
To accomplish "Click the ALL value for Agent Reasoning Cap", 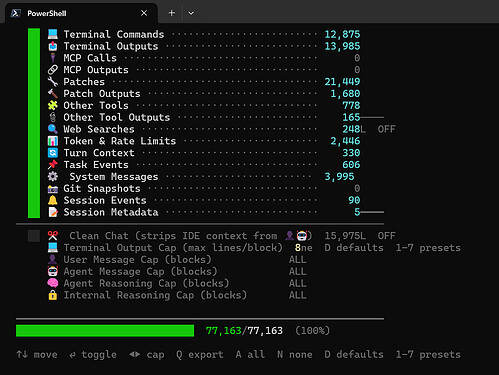I will 298,283.
